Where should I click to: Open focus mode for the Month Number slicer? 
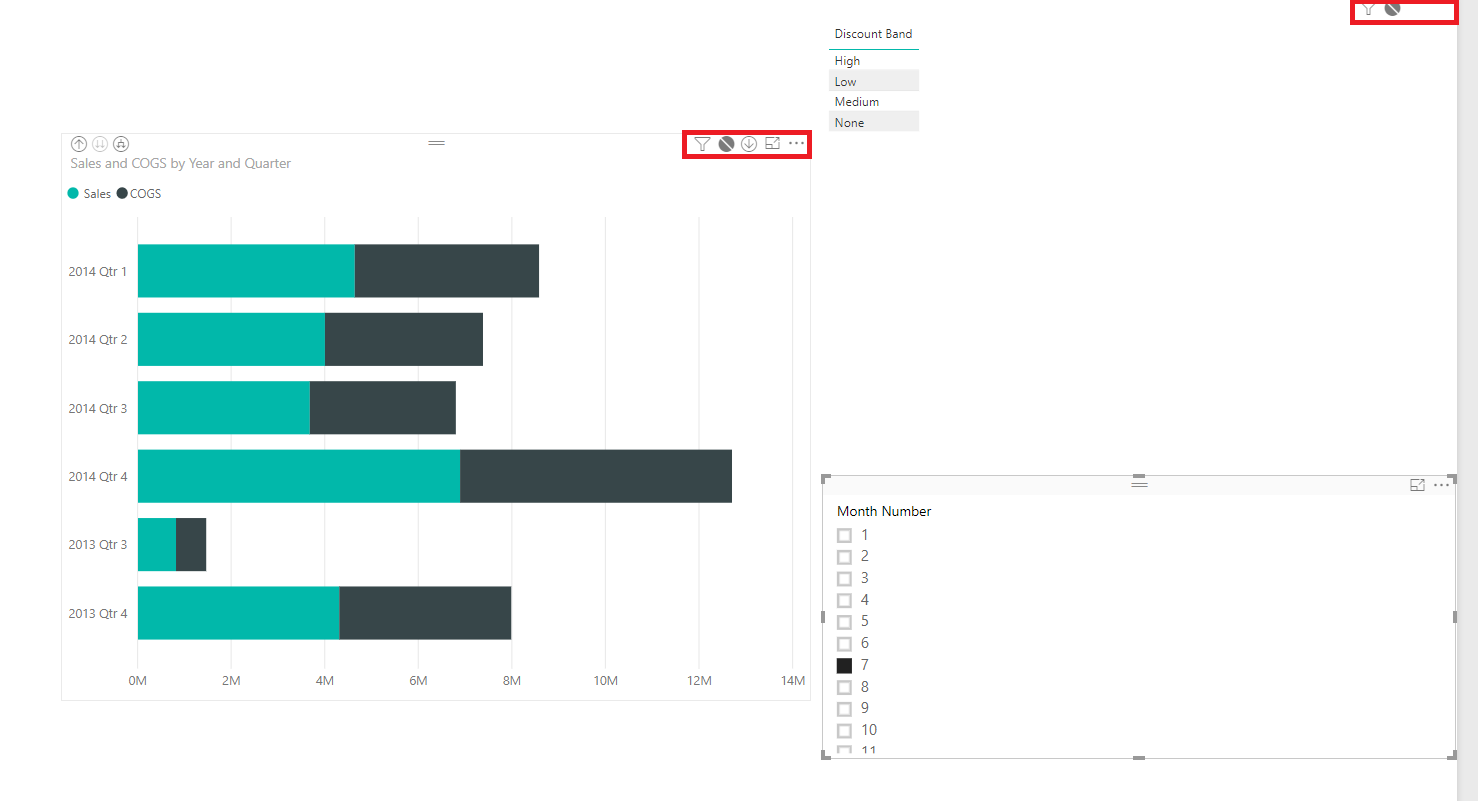1417,485
